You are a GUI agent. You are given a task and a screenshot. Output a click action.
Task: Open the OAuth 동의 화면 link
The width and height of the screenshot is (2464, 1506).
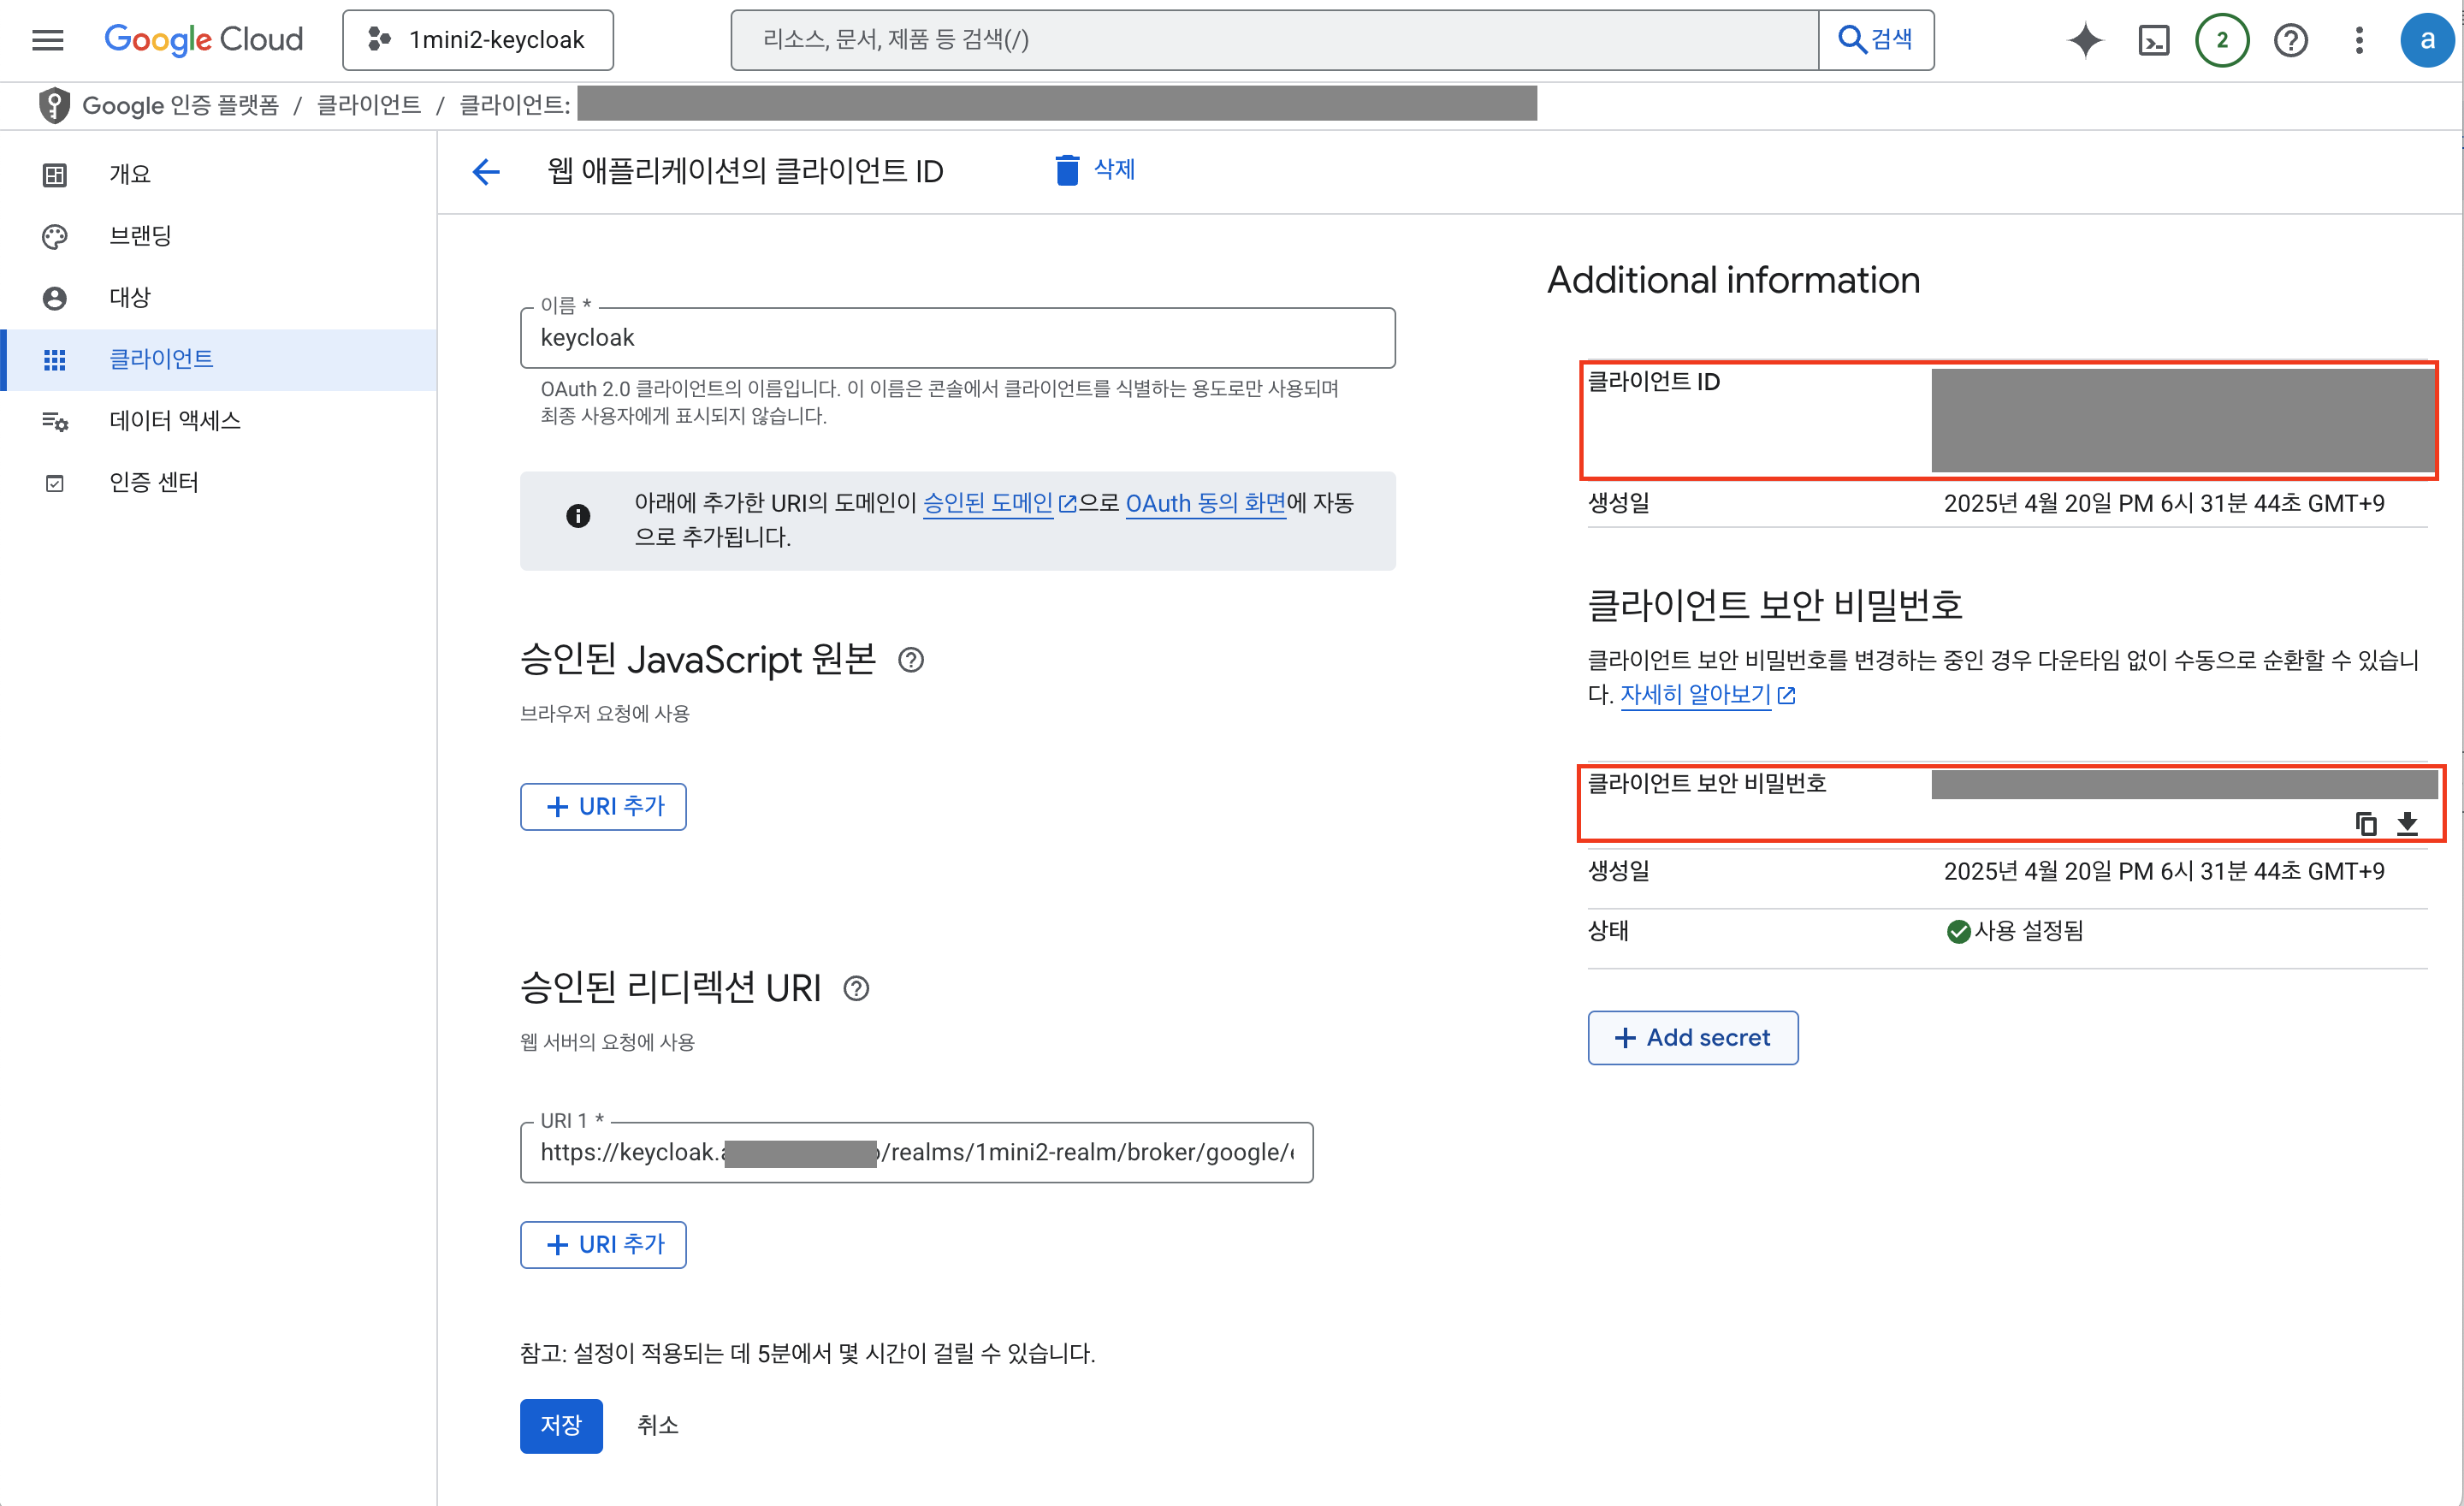point(1205,503)
